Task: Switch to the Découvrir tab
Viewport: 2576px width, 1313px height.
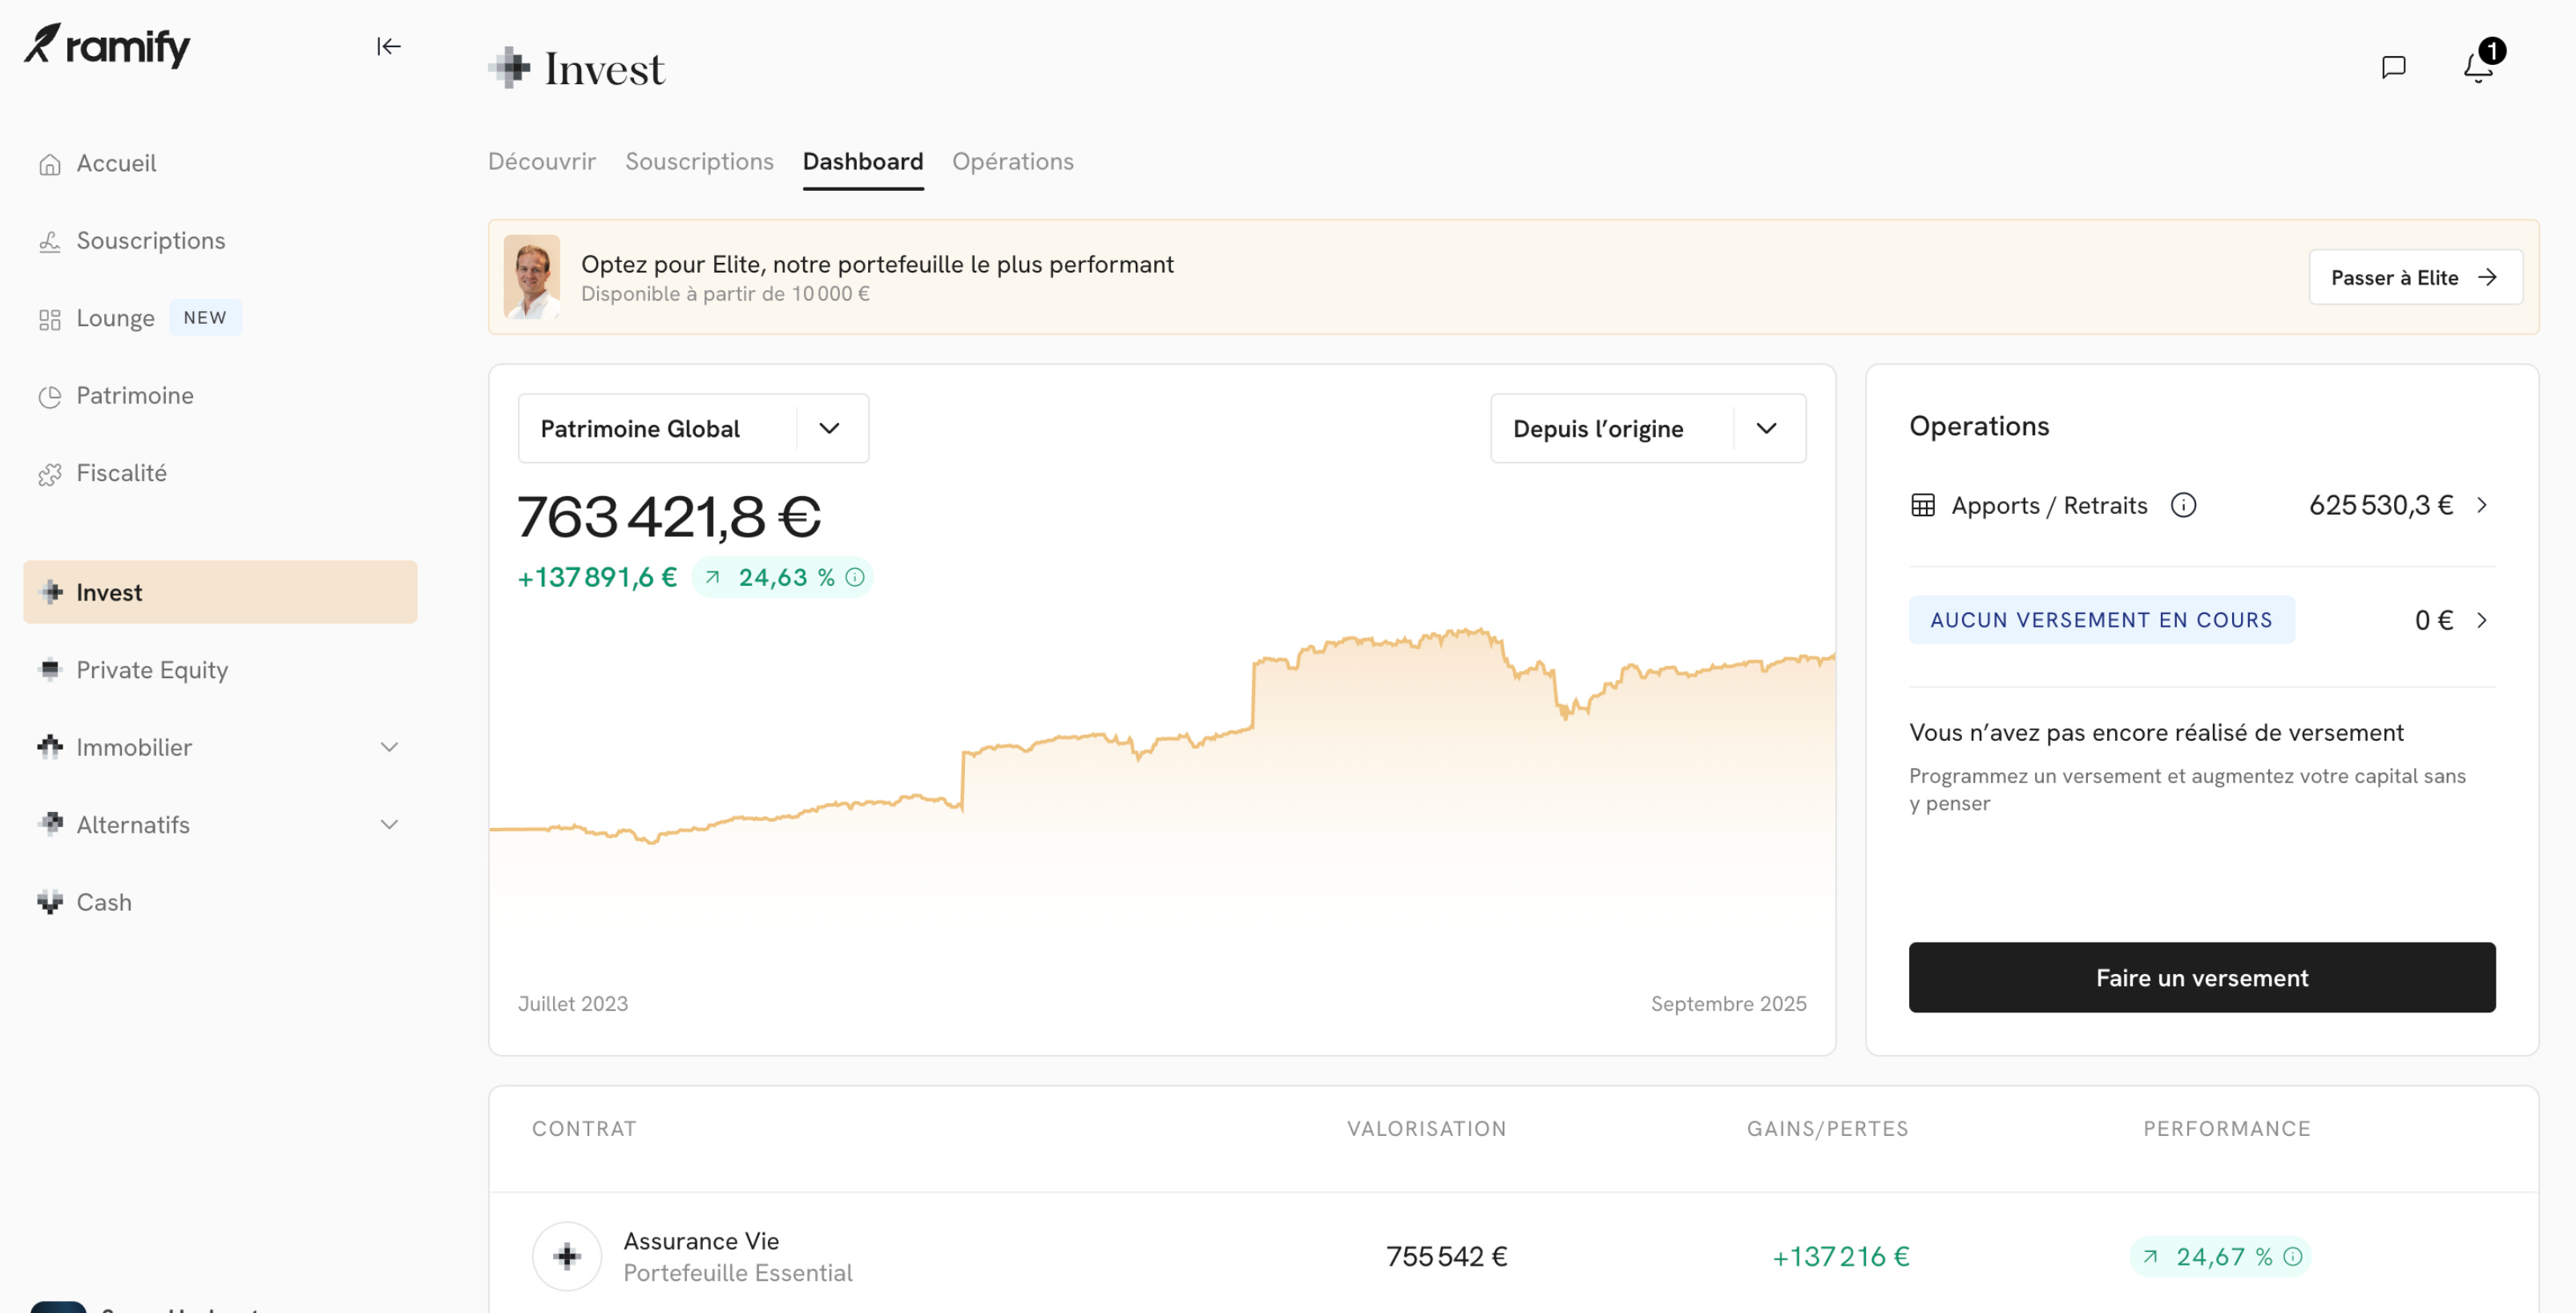Action: (x=541, y=161)
